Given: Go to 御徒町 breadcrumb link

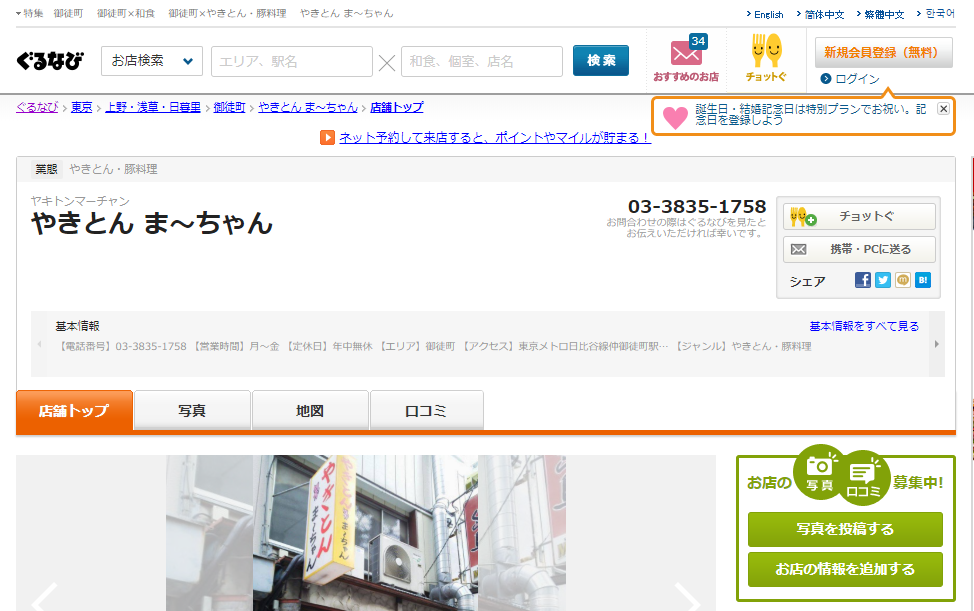Looking at the screenshot, I should pos(229,107).
